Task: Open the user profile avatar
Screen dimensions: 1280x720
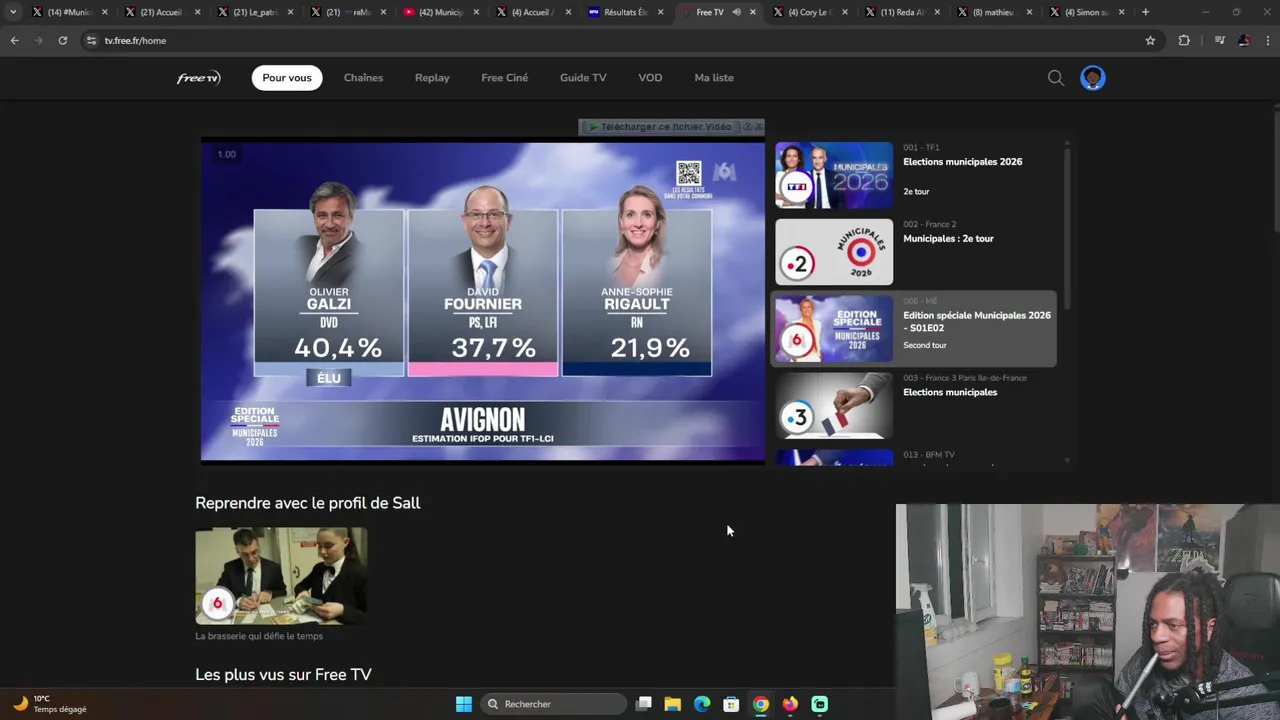Action: (1092, 78)
